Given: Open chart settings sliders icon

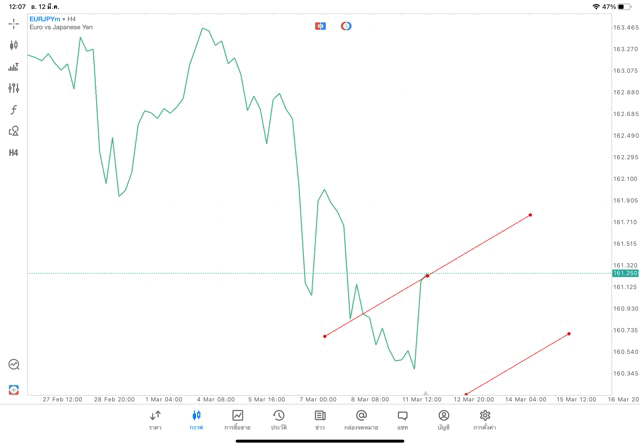Looking at the screenshot, I should 14,88.
